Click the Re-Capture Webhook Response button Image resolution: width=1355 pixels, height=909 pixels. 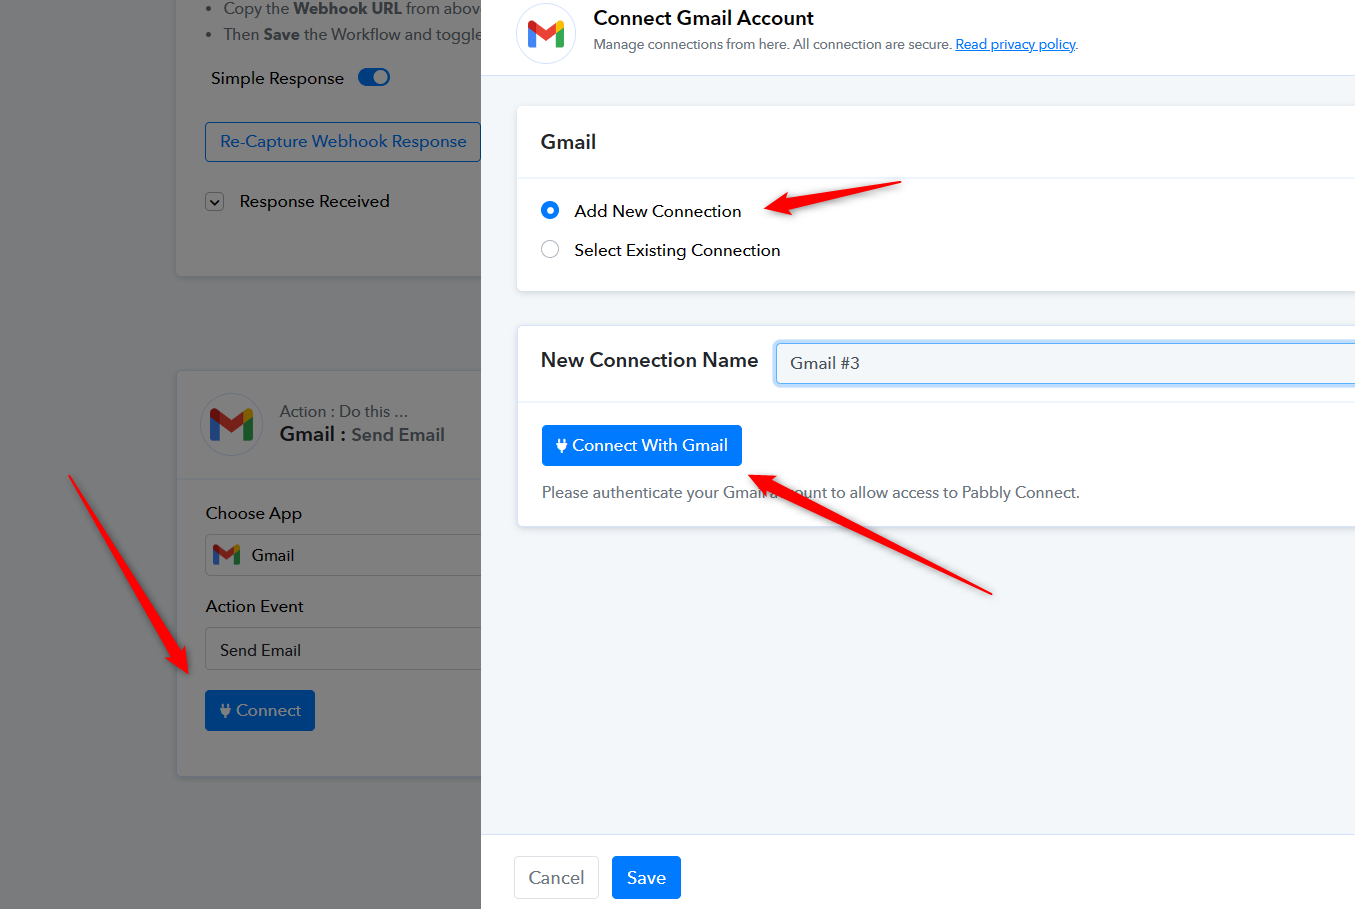343,142
